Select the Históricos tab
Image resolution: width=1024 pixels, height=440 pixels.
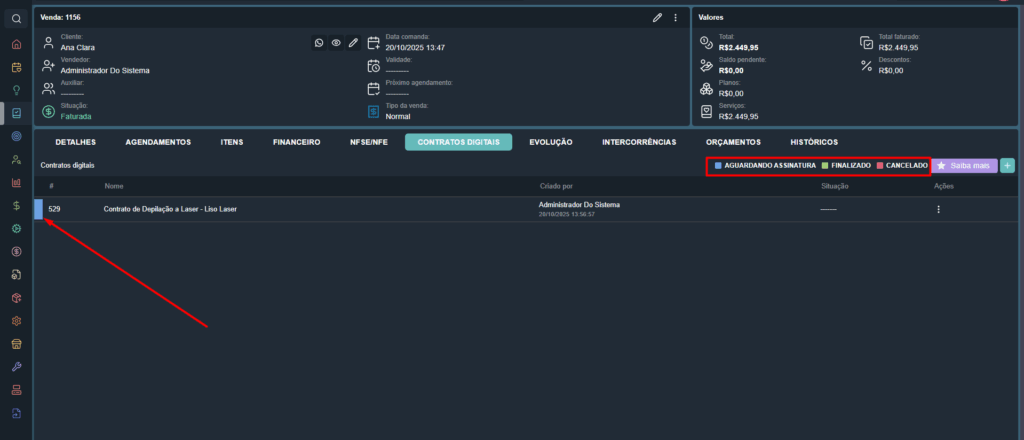pos(814,142)
